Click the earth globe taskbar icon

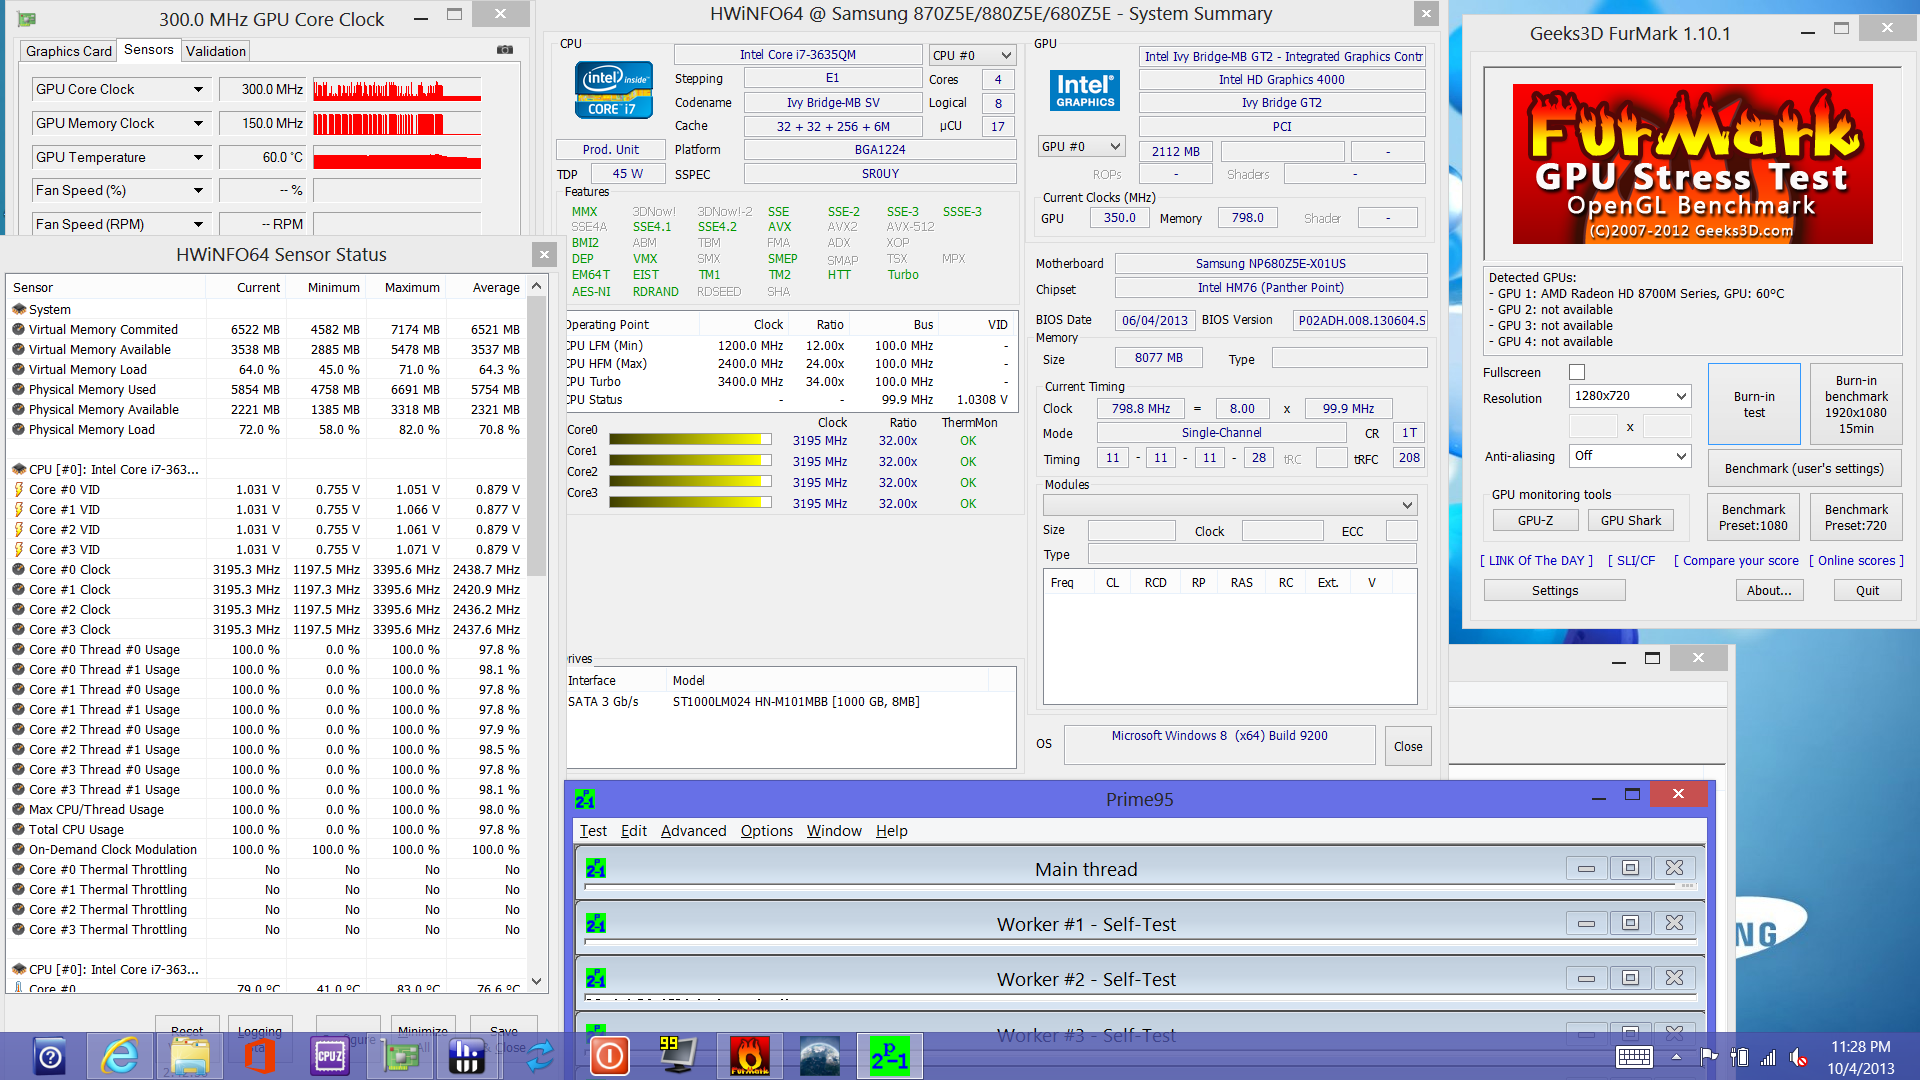tap(819, 1056)
